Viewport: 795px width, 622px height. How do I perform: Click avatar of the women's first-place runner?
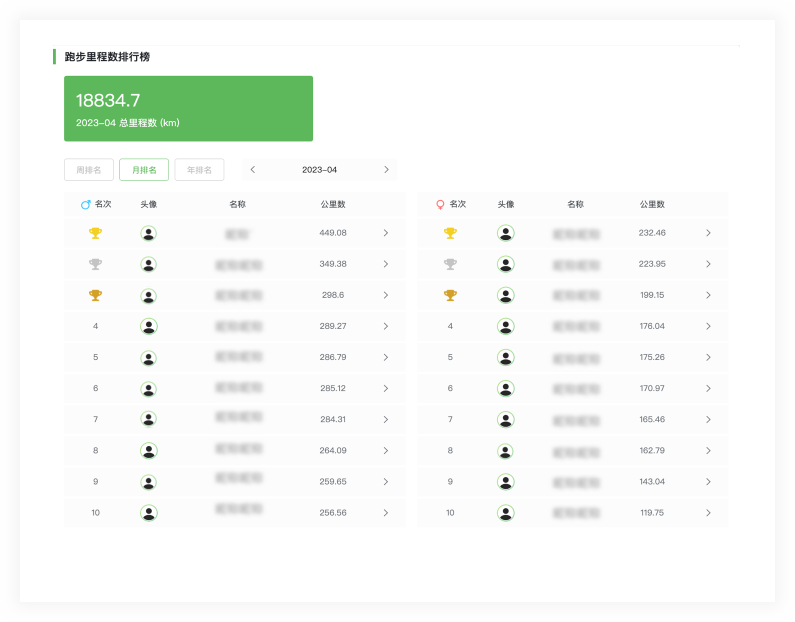pyautogui.click(x=506, y=233)
